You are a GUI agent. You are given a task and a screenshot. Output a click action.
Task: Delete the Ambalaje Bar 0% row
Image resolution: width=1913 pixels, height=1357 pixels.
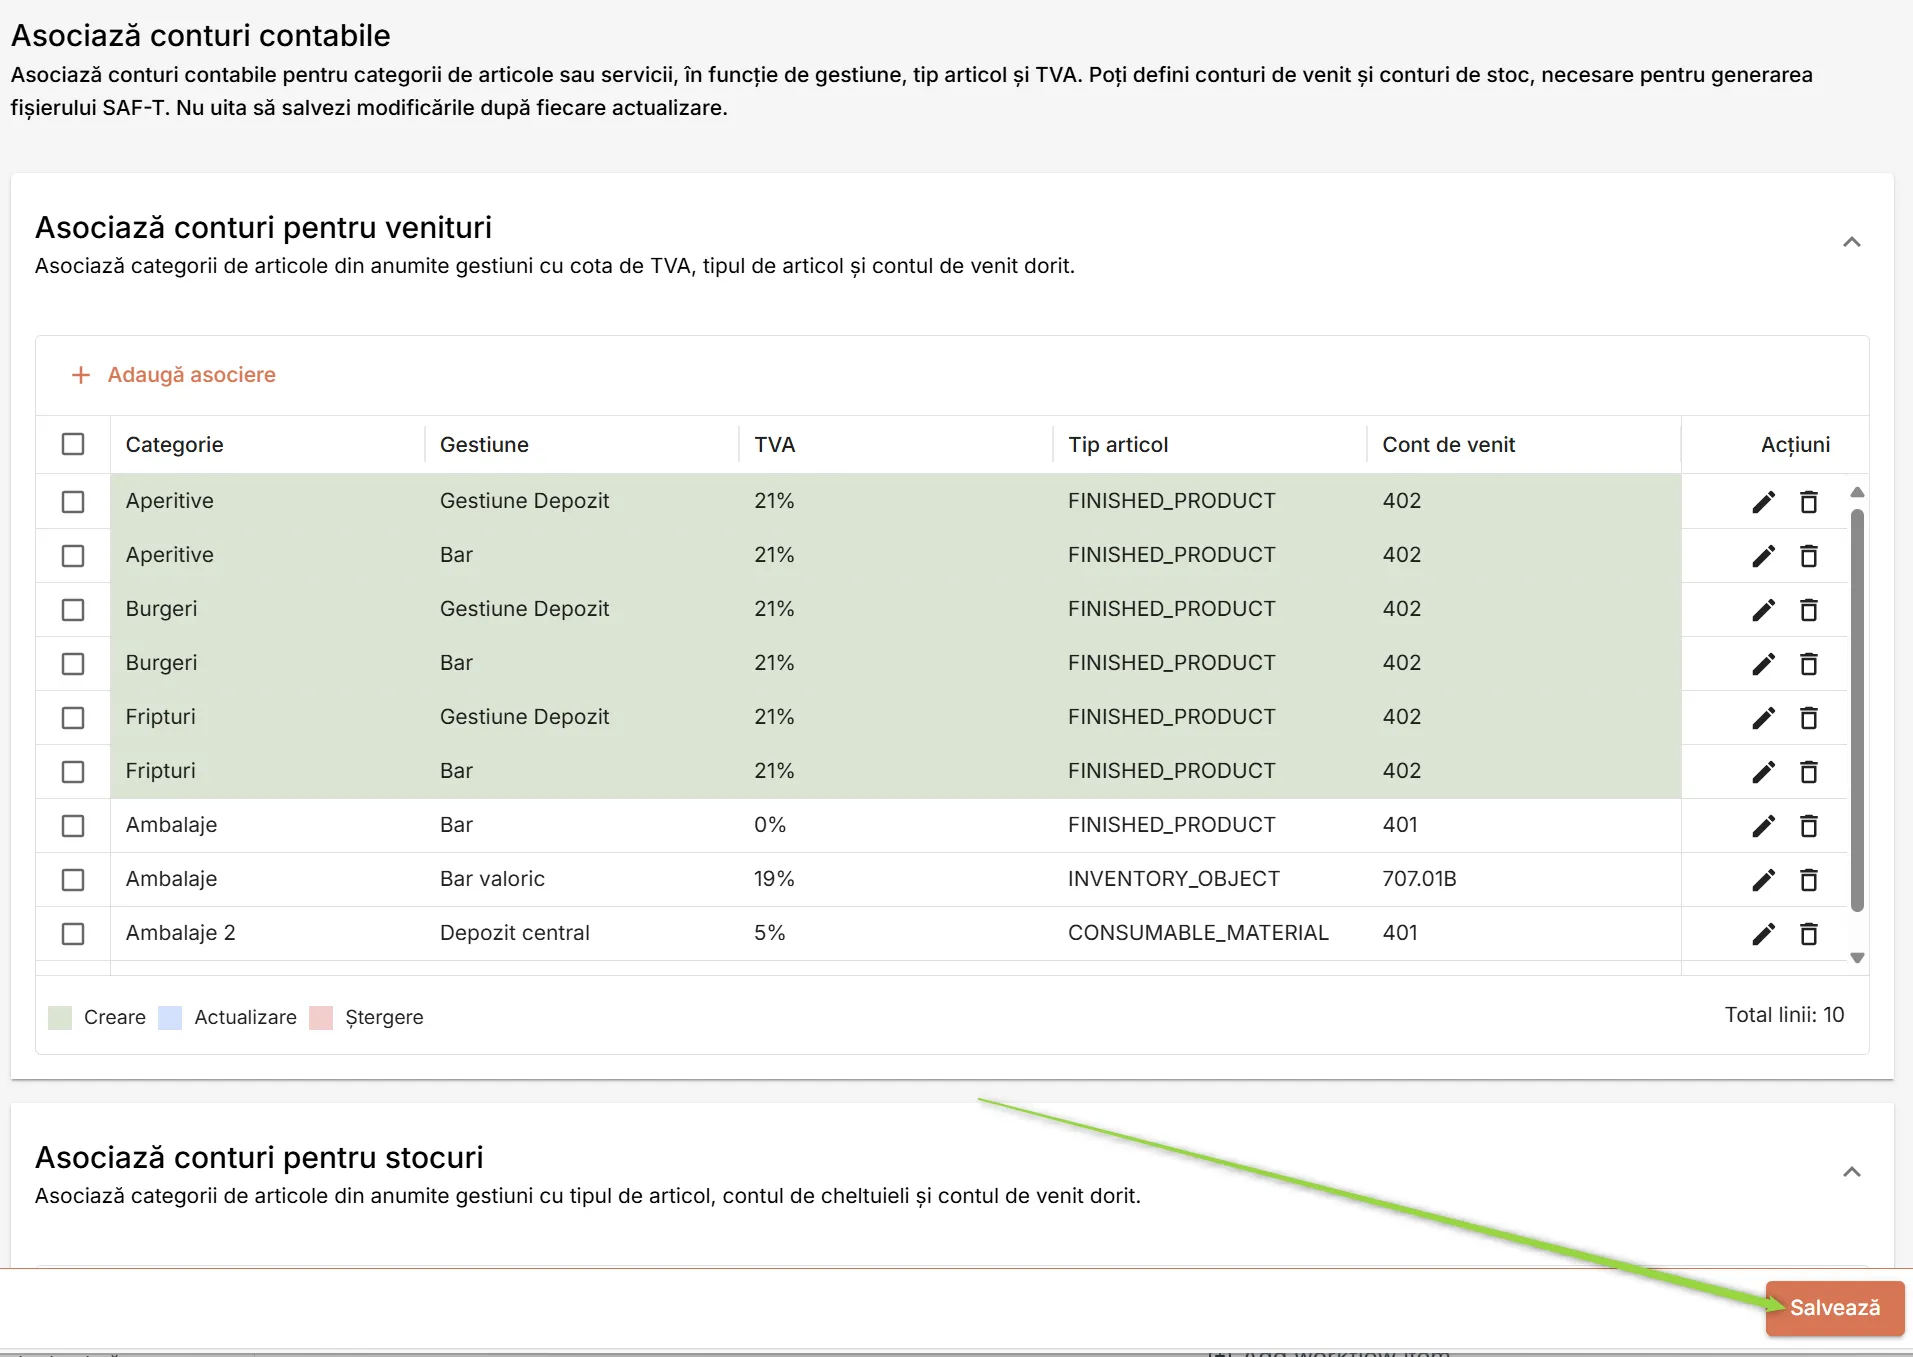click(x=1809, y=826)
